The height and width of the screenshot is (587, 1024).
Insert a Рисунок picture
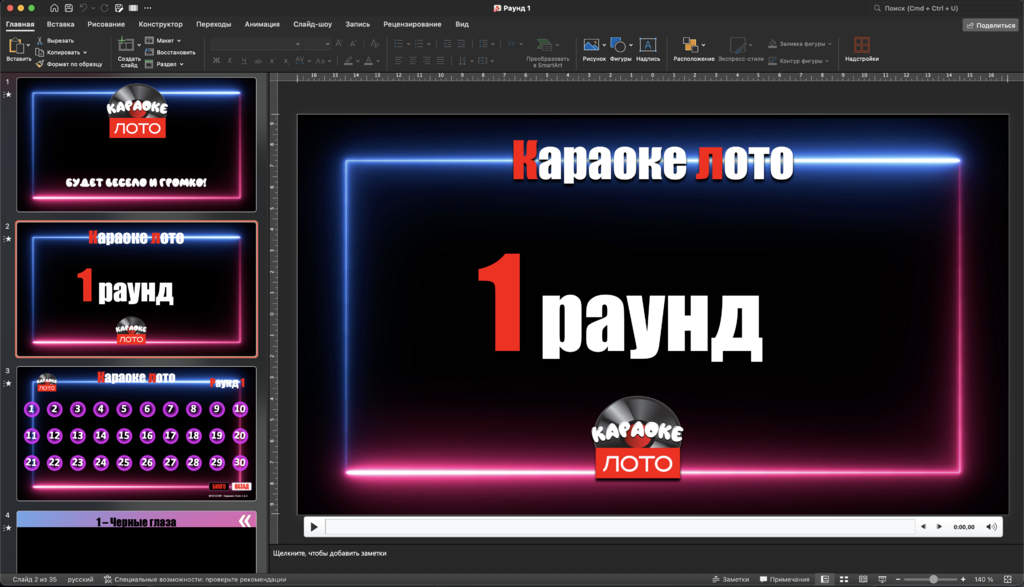coord(591,45)
